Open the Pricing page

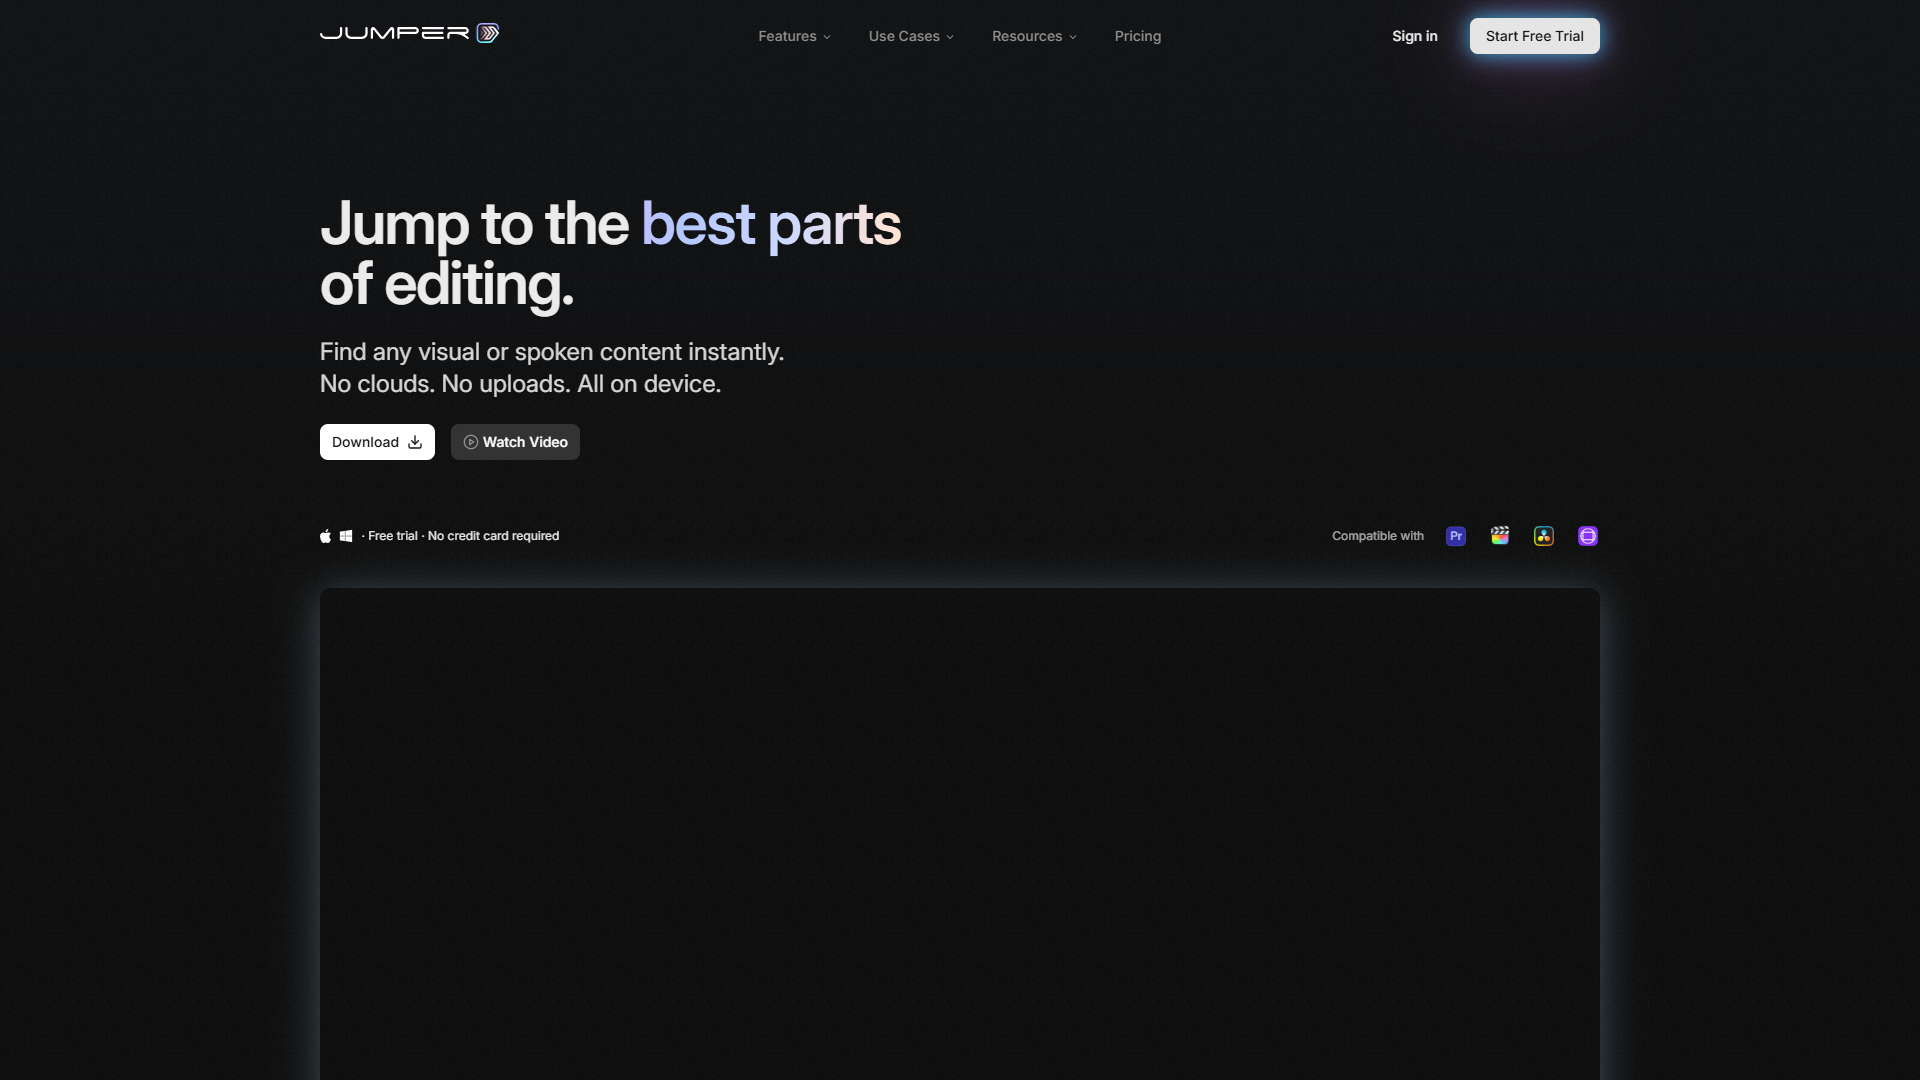click(1138, 36)
